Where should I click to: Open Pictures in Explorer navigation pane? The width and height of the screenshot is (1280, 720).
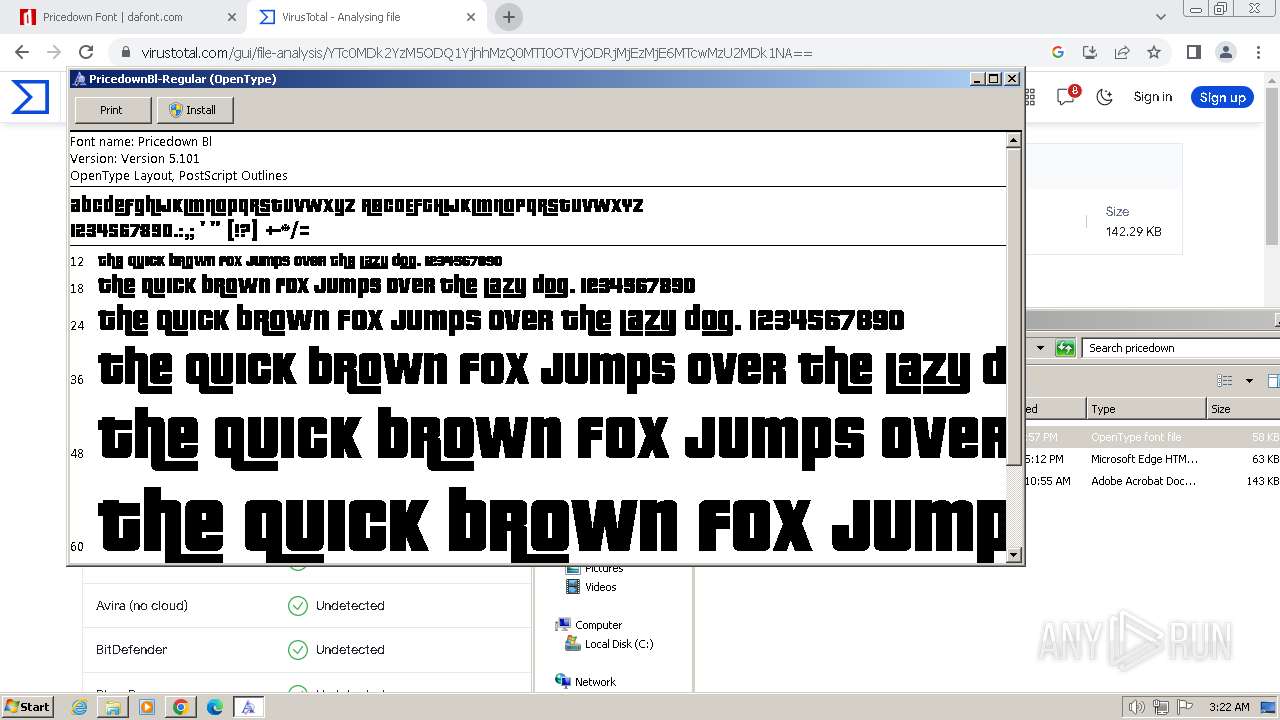pyautogui.click(x=594, y=569)
